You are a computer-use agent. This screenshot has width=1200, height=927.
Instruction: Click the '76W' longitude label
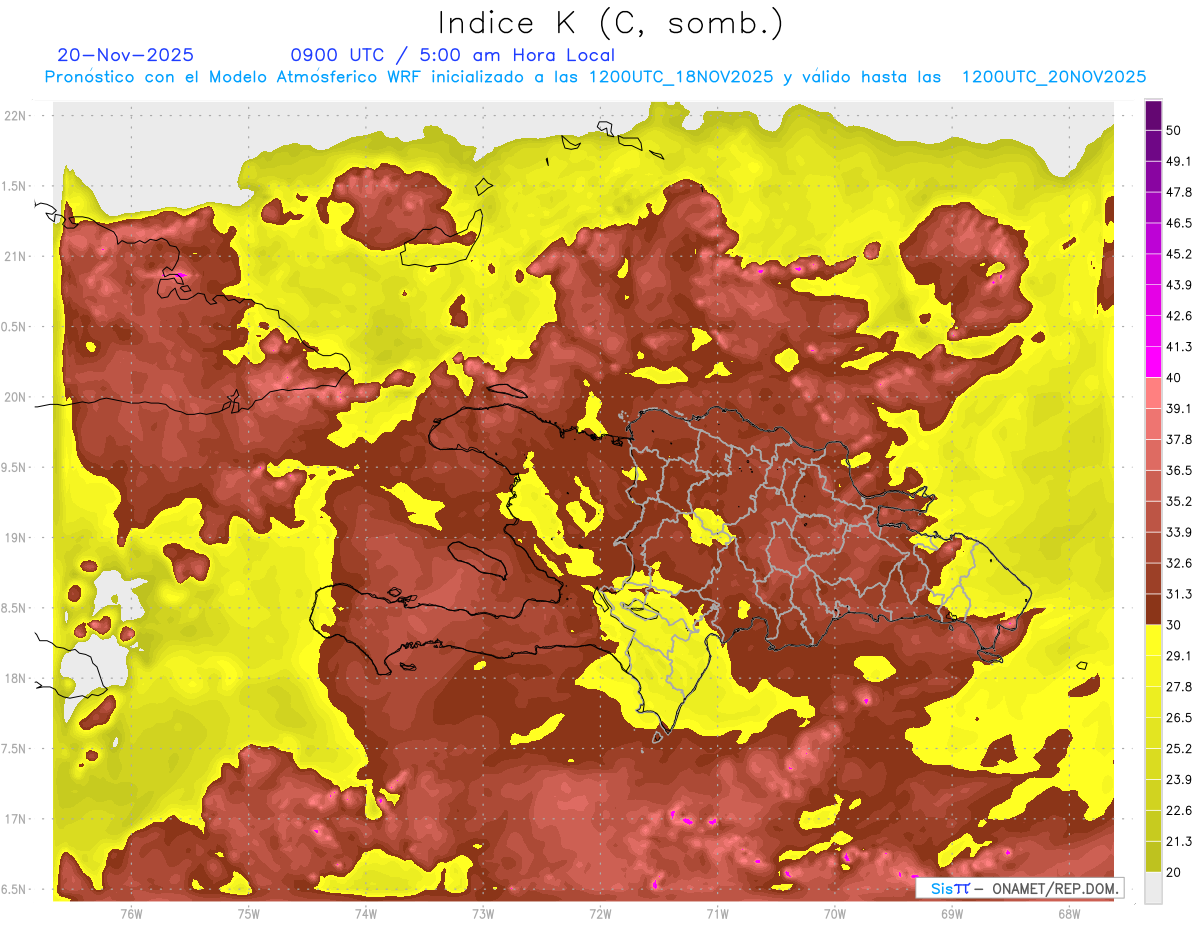pos(131,913)
